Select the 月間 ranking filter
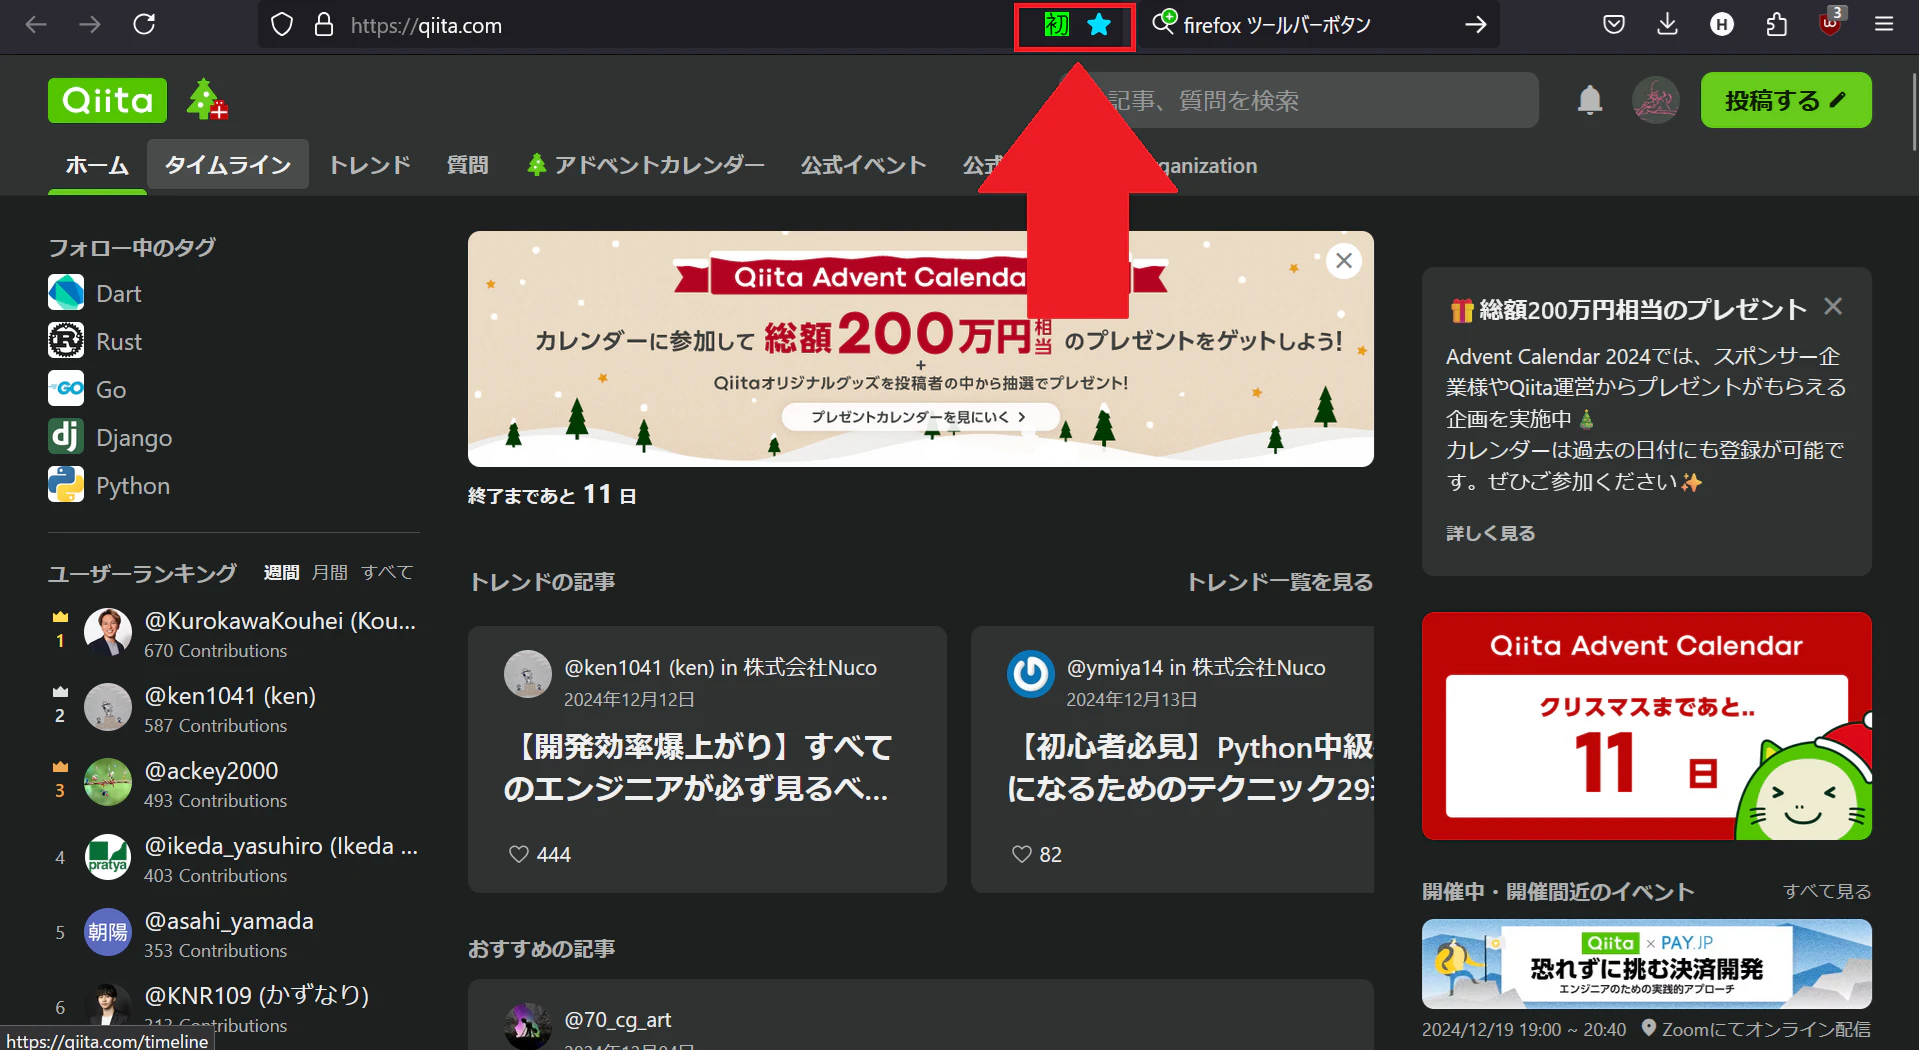1919x1050 pixels. 330,573
